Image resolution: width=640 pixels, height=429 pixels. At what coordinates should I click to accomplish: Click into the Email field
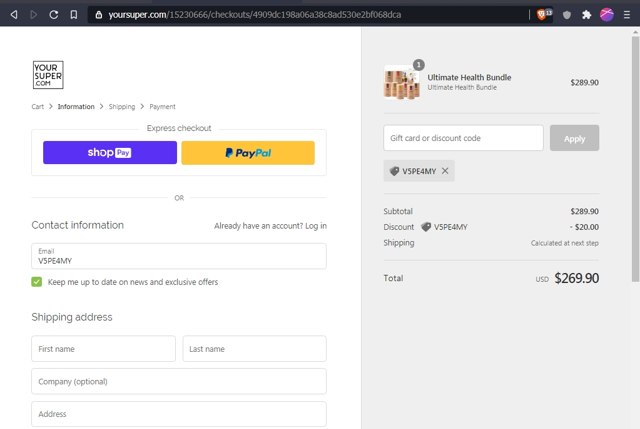[x=179, y=256]
